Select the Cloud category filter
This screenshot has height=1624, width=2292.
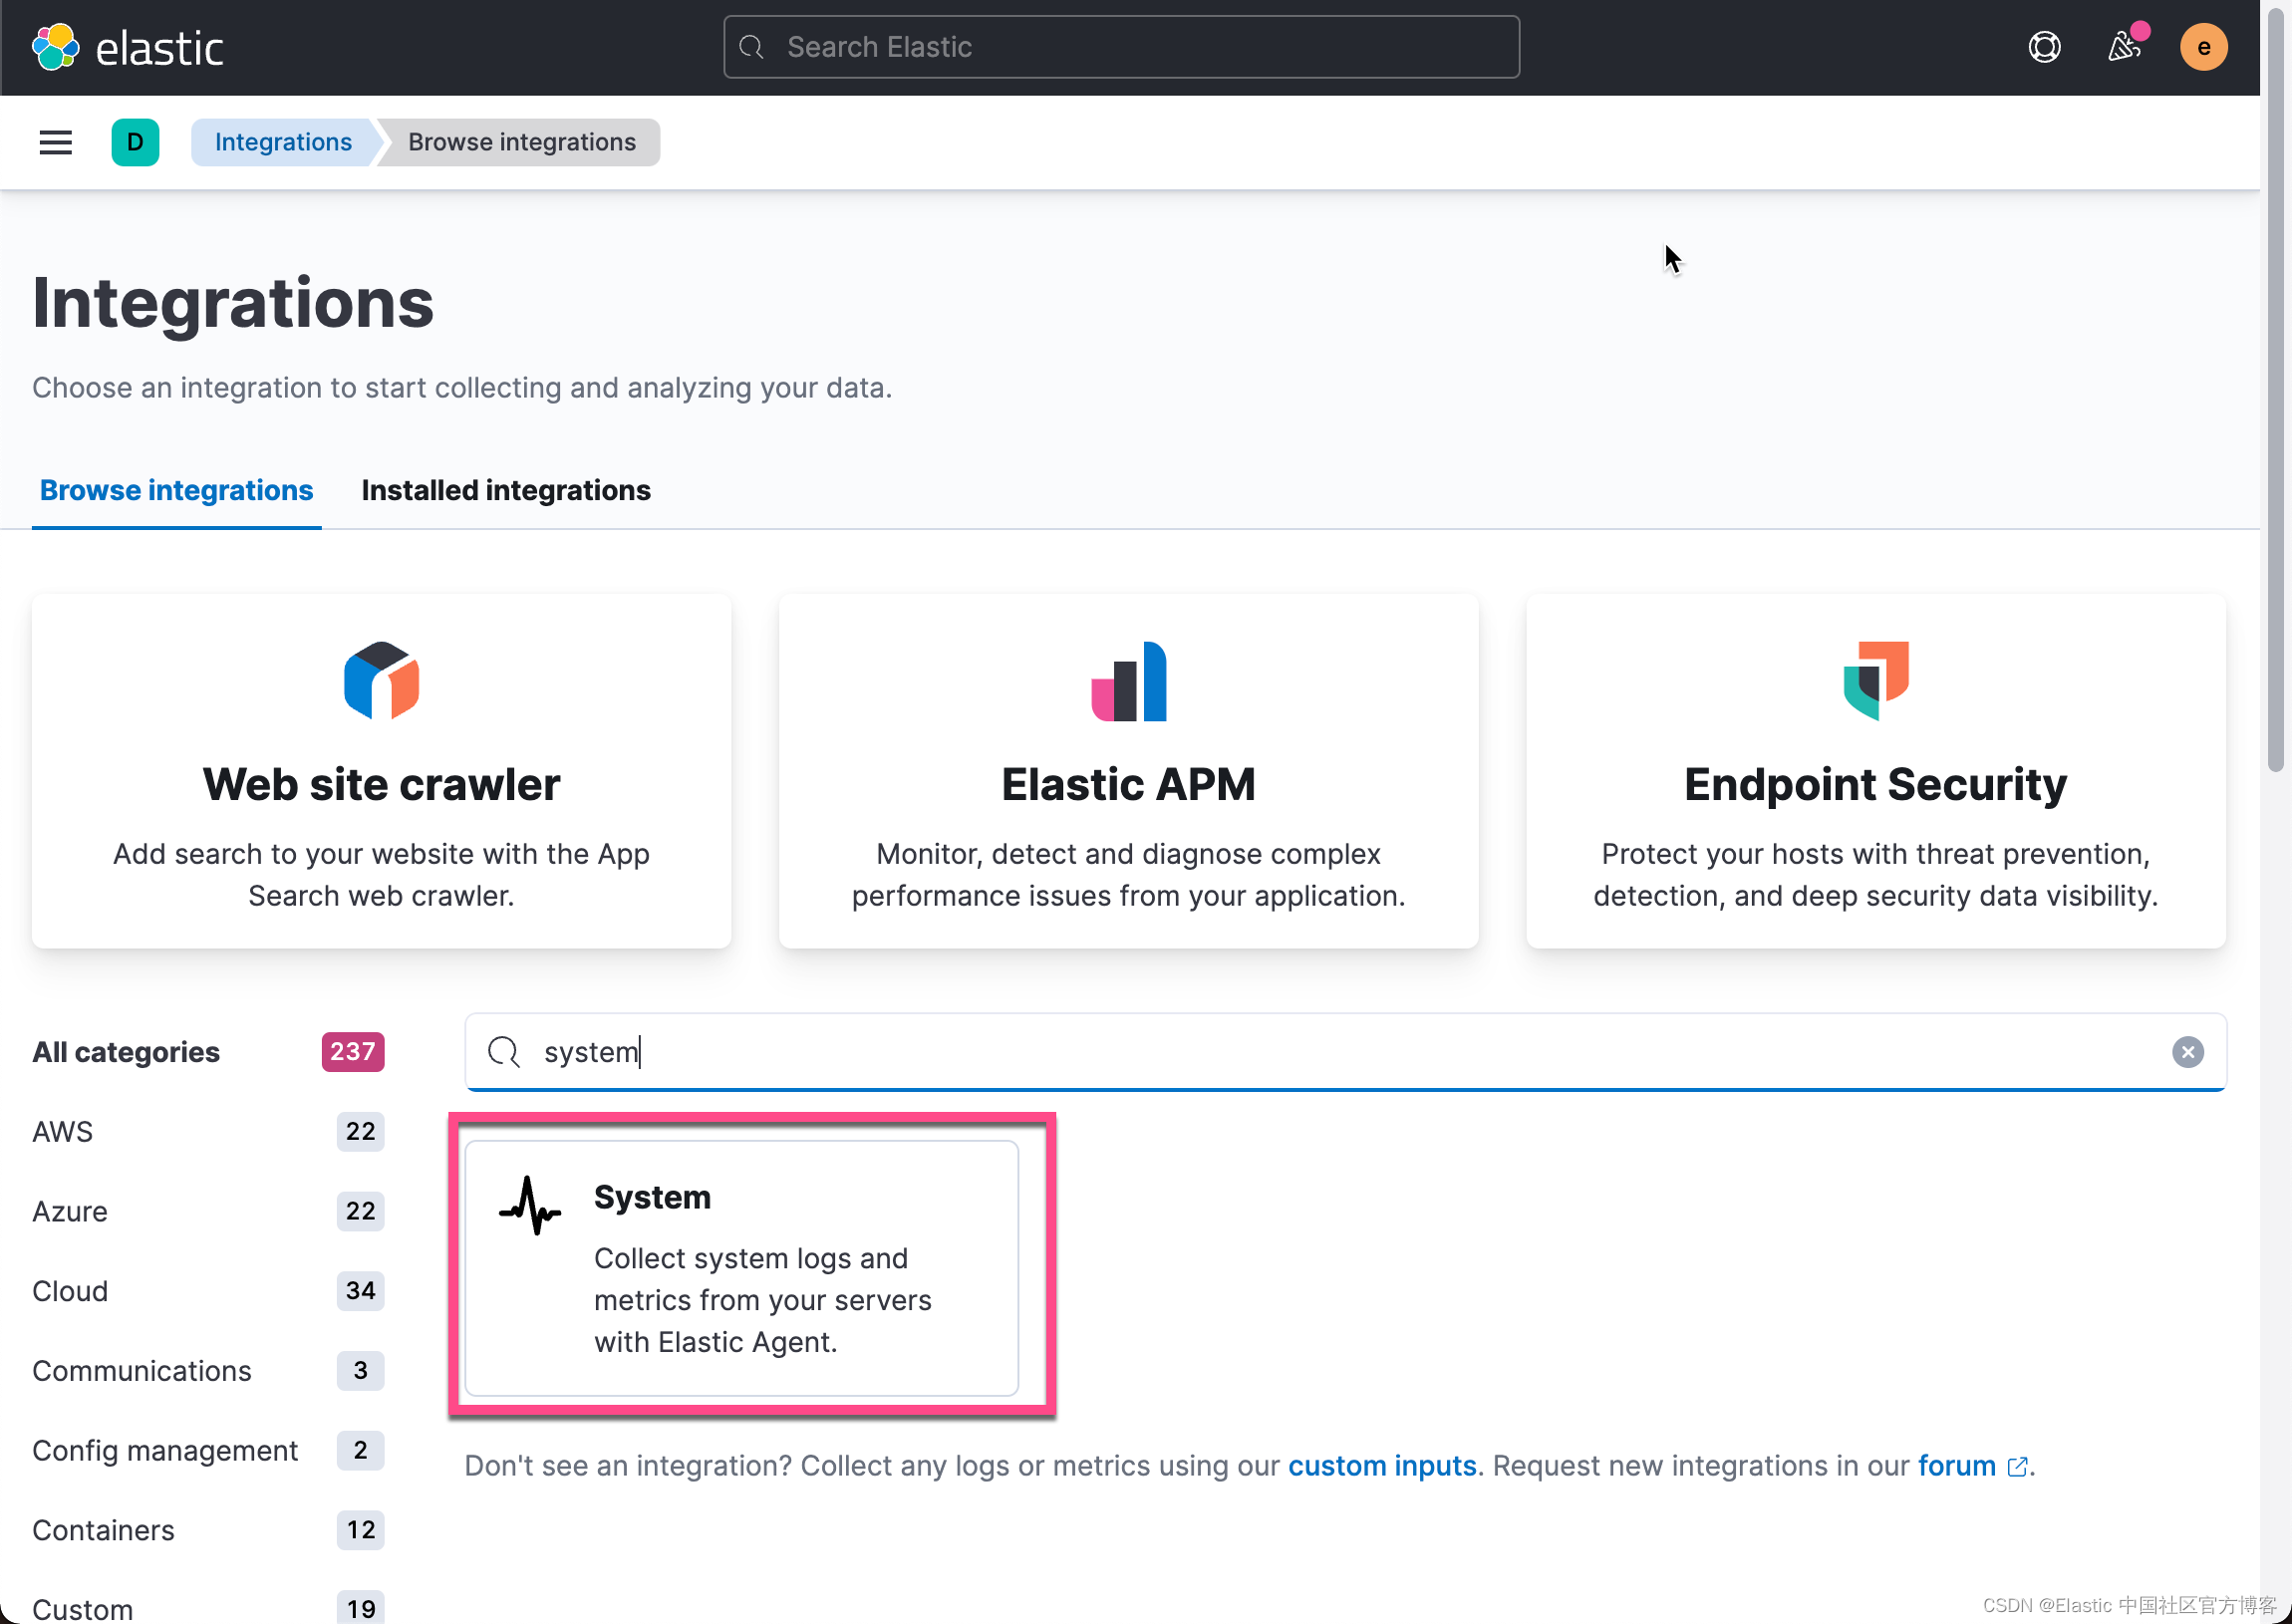click(69, 1291)
